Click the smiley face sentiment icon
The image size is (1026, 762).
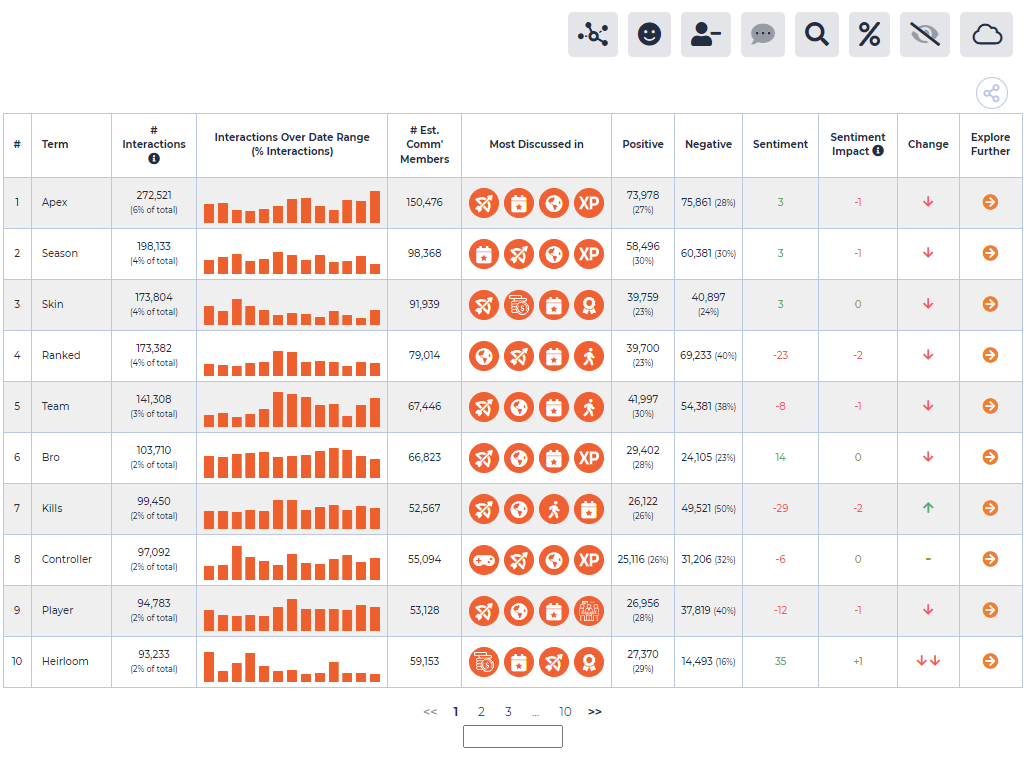[649, 35]
